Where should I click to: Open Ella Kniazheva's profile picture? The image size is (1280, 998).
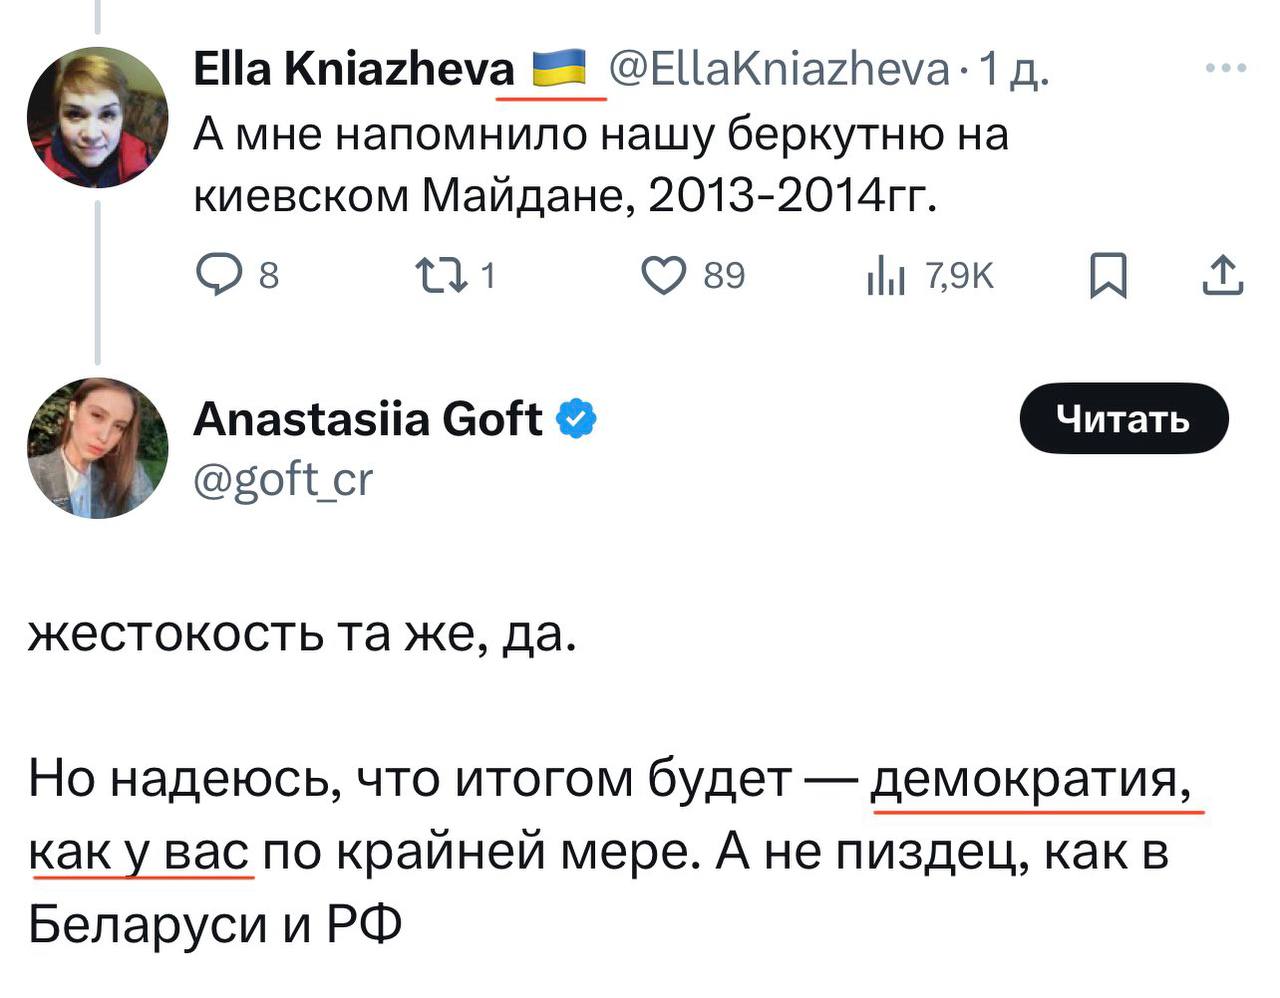(x=97, y=118)
